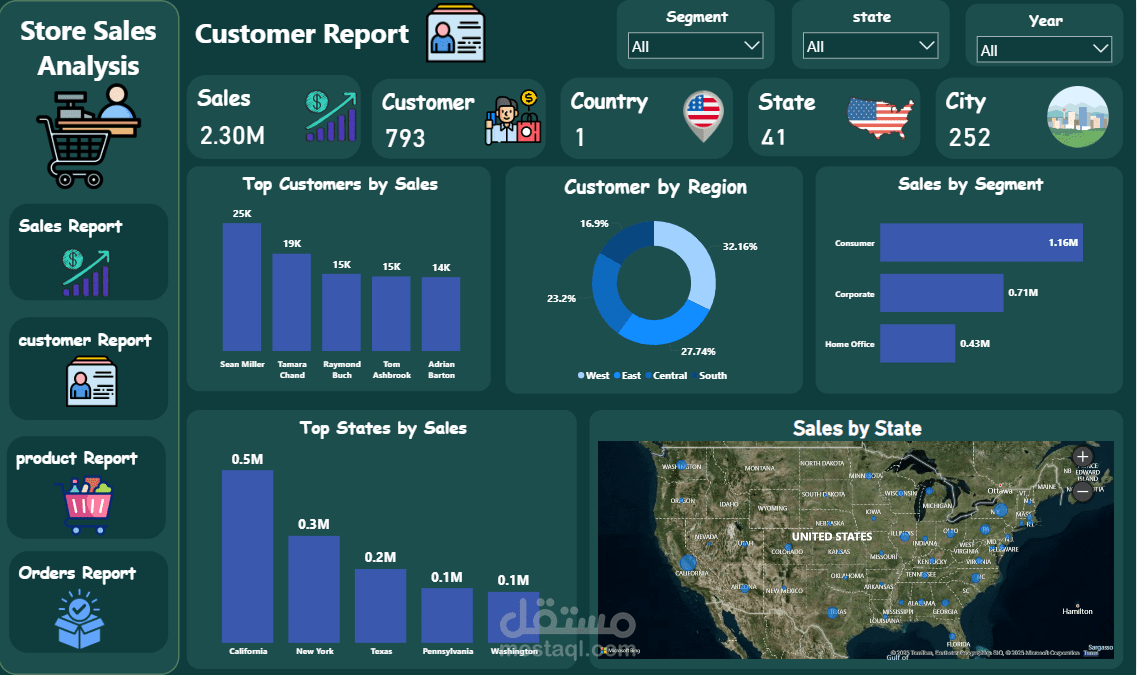Click the West legend item

coord(592,376)
